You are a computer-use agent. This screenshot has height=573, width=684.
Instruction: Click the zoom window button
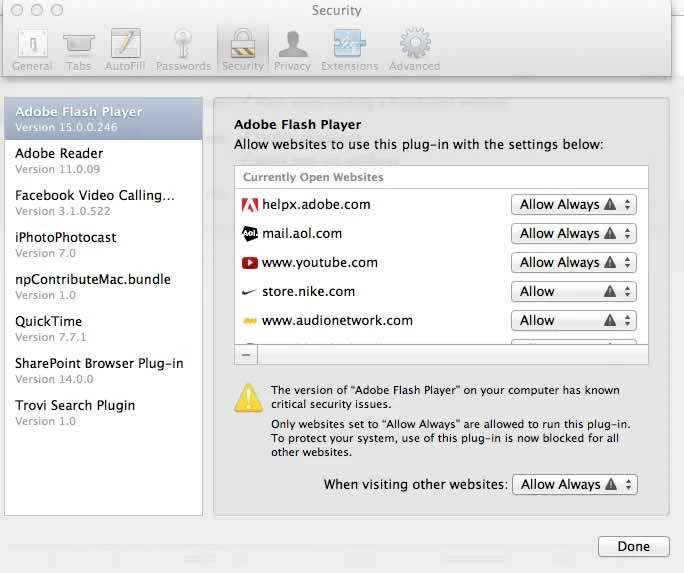click(x=57, y=10)
